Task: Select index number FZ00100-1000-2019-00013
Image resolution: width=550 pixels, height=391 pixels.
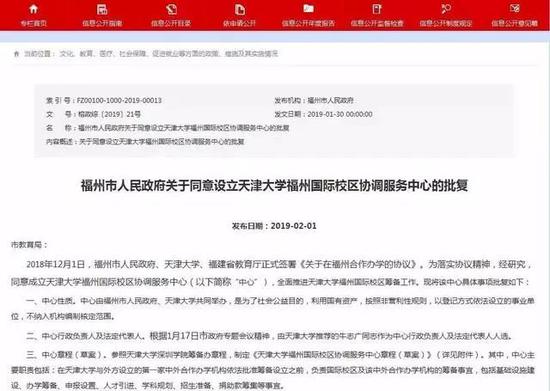Action: point(119,100)
